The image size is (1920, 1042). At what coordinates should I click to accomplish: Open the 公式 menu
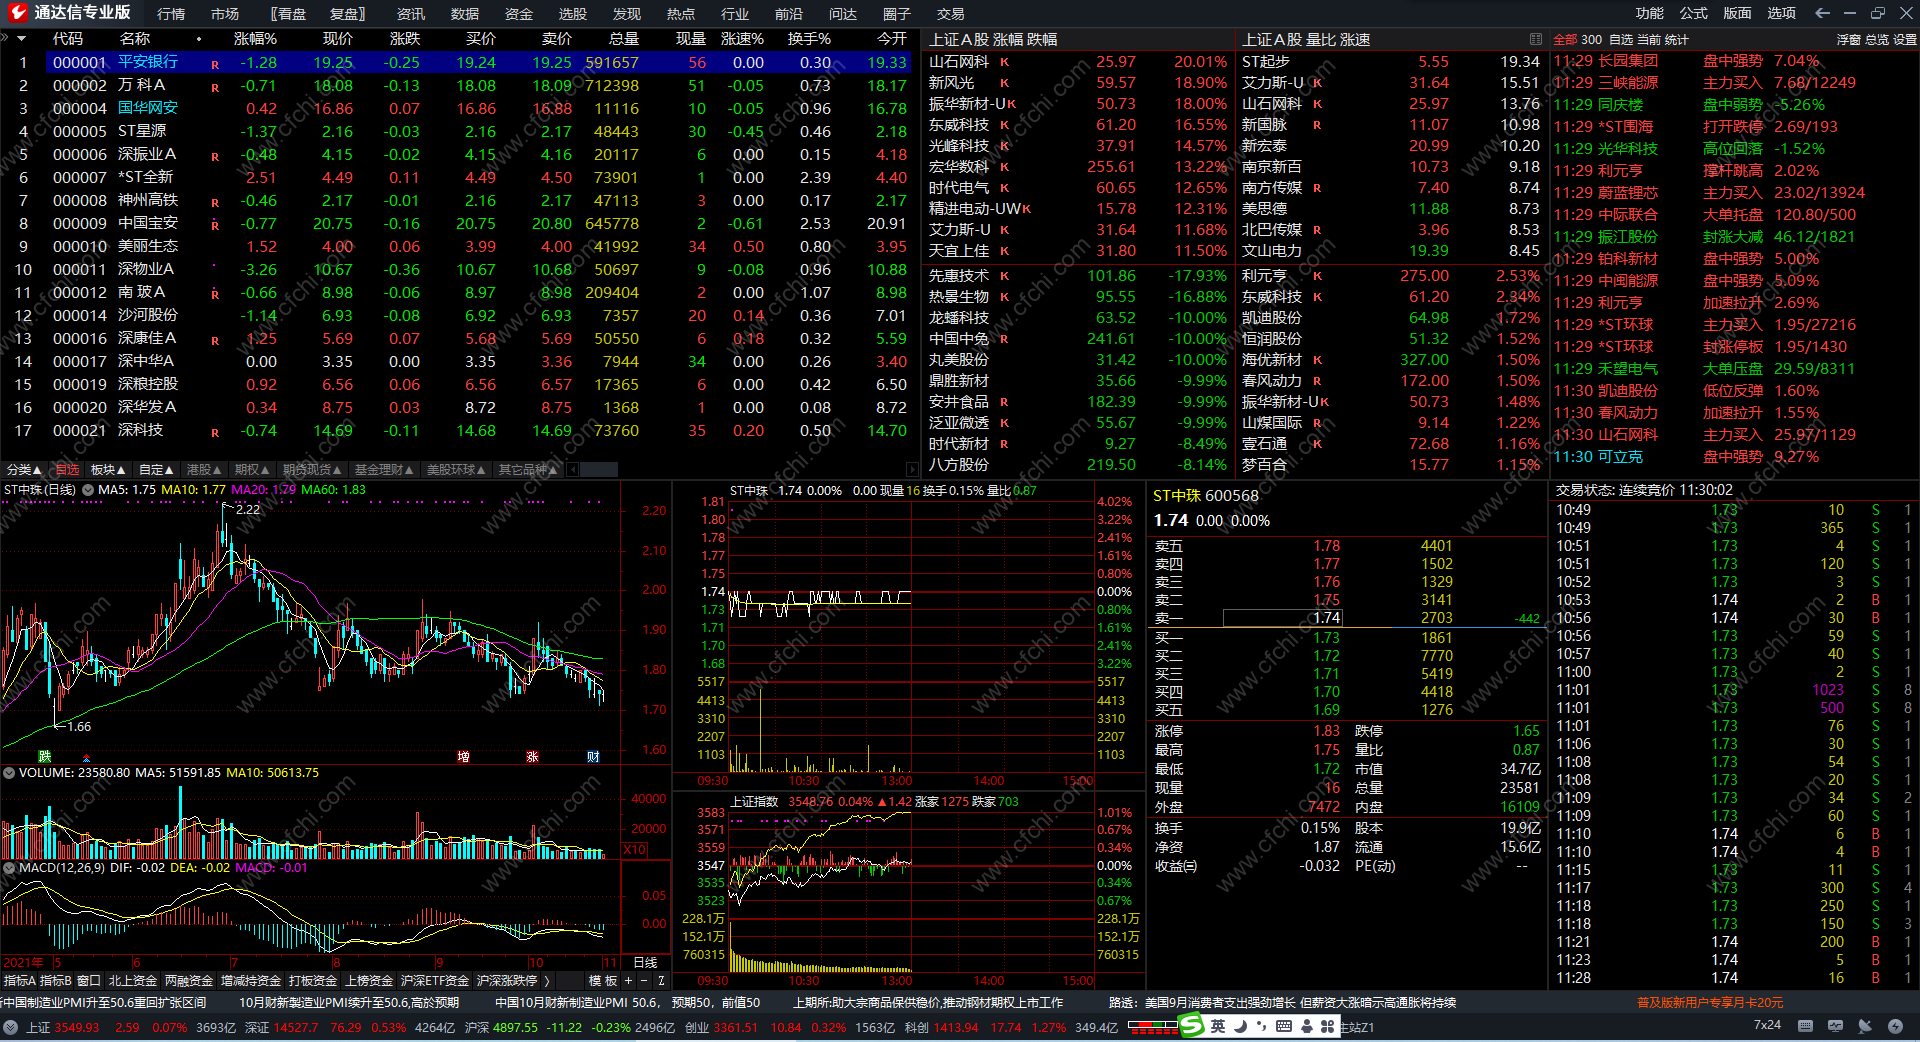[x=1694, y=13]
